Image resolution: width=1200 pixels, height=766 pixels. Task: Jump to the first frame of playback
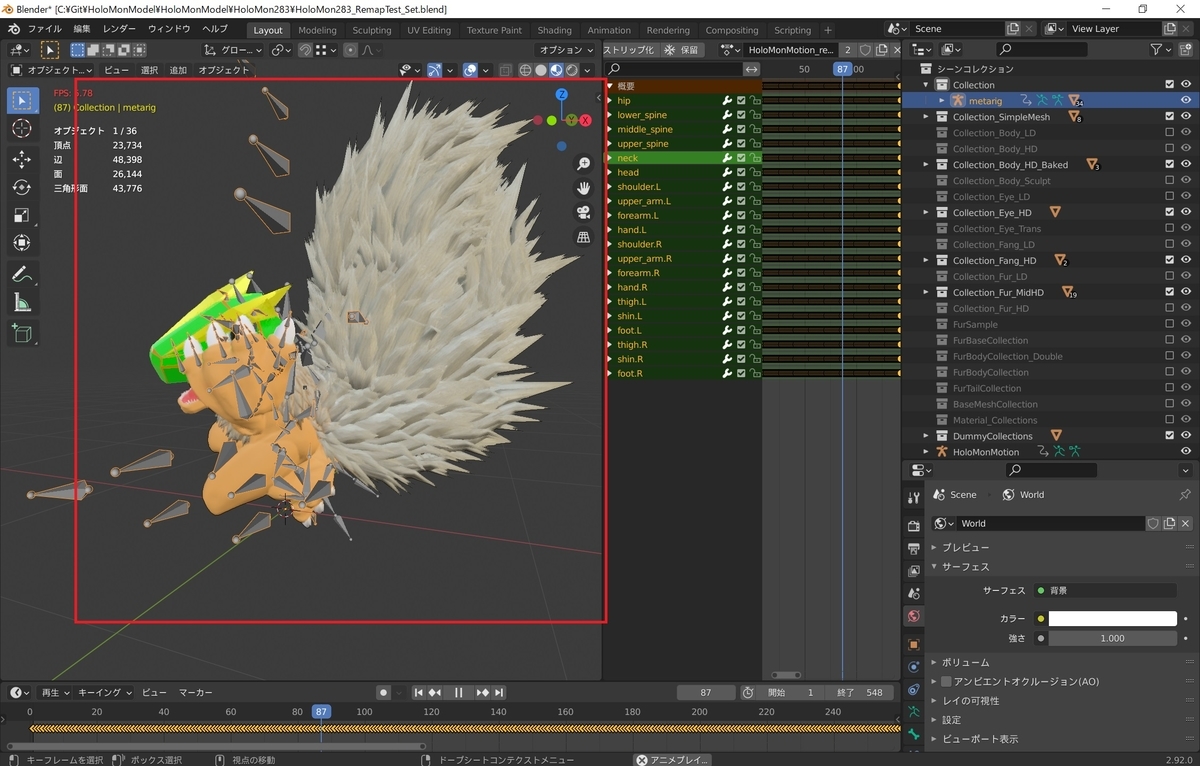click(419, 692)
